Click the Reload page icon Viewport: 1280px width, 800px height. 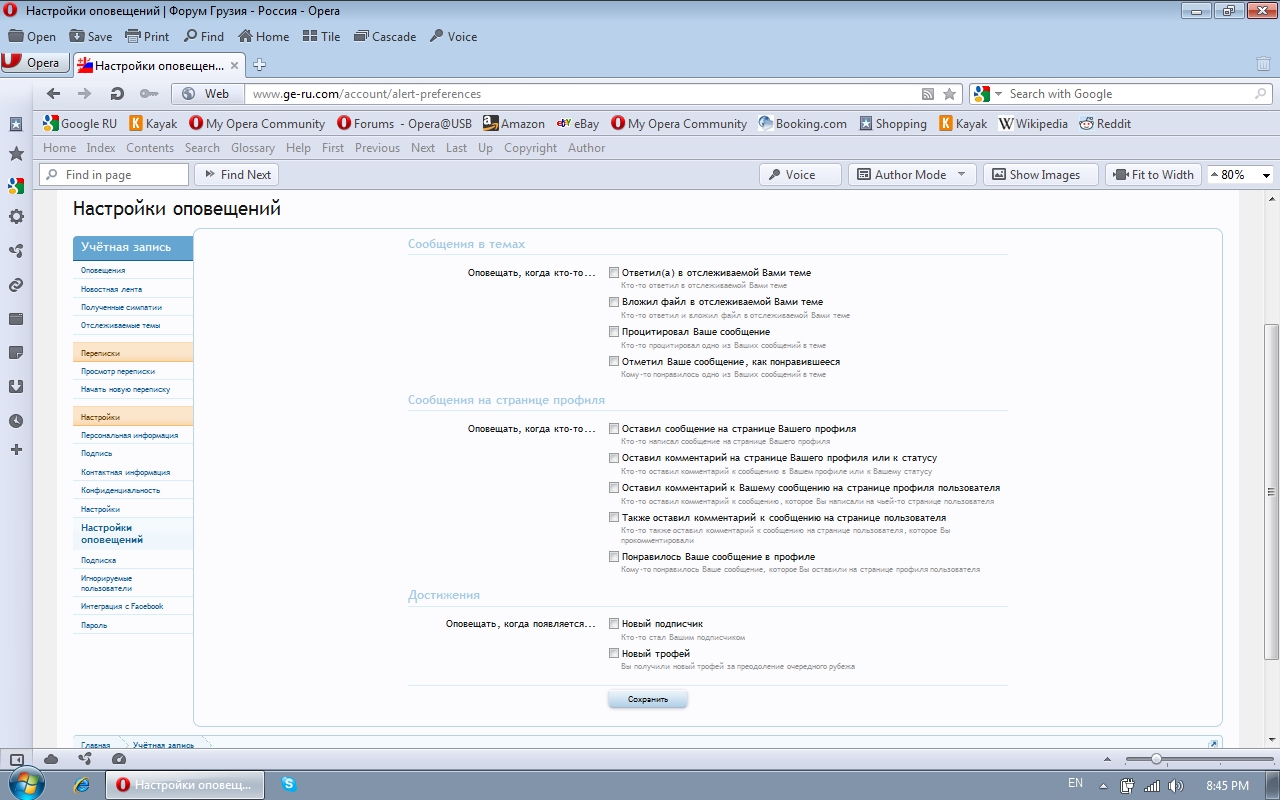(x=117, y=94)
